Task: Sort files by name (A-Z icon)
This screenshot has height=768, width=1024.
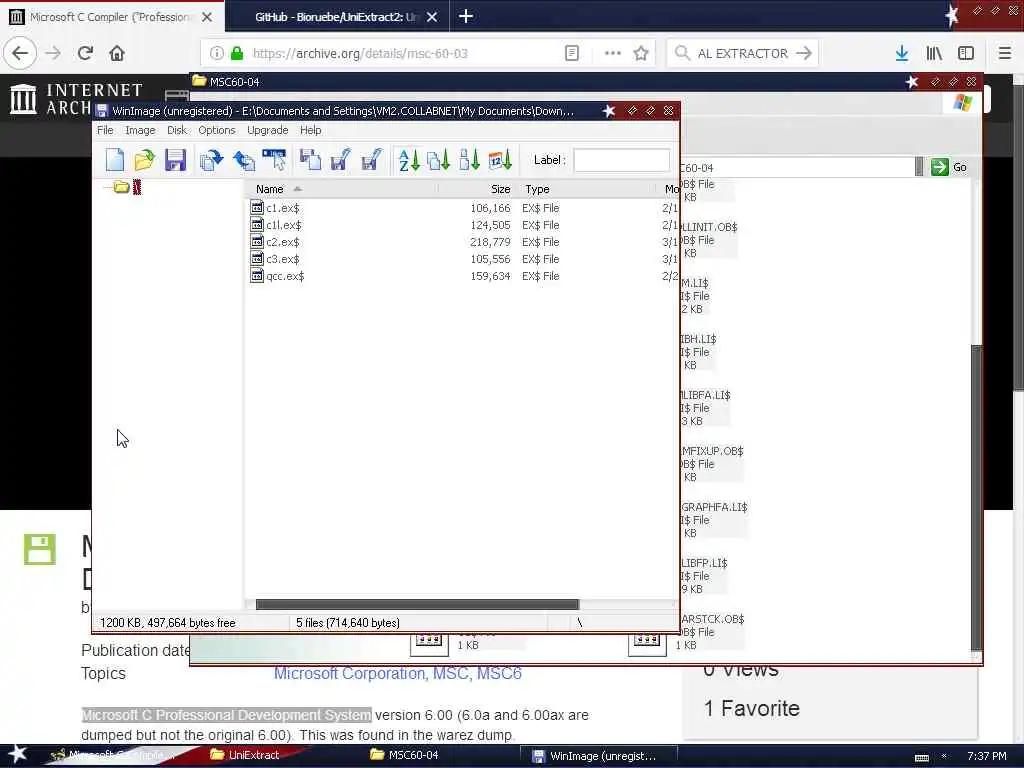Action: (x=409, y=160)
